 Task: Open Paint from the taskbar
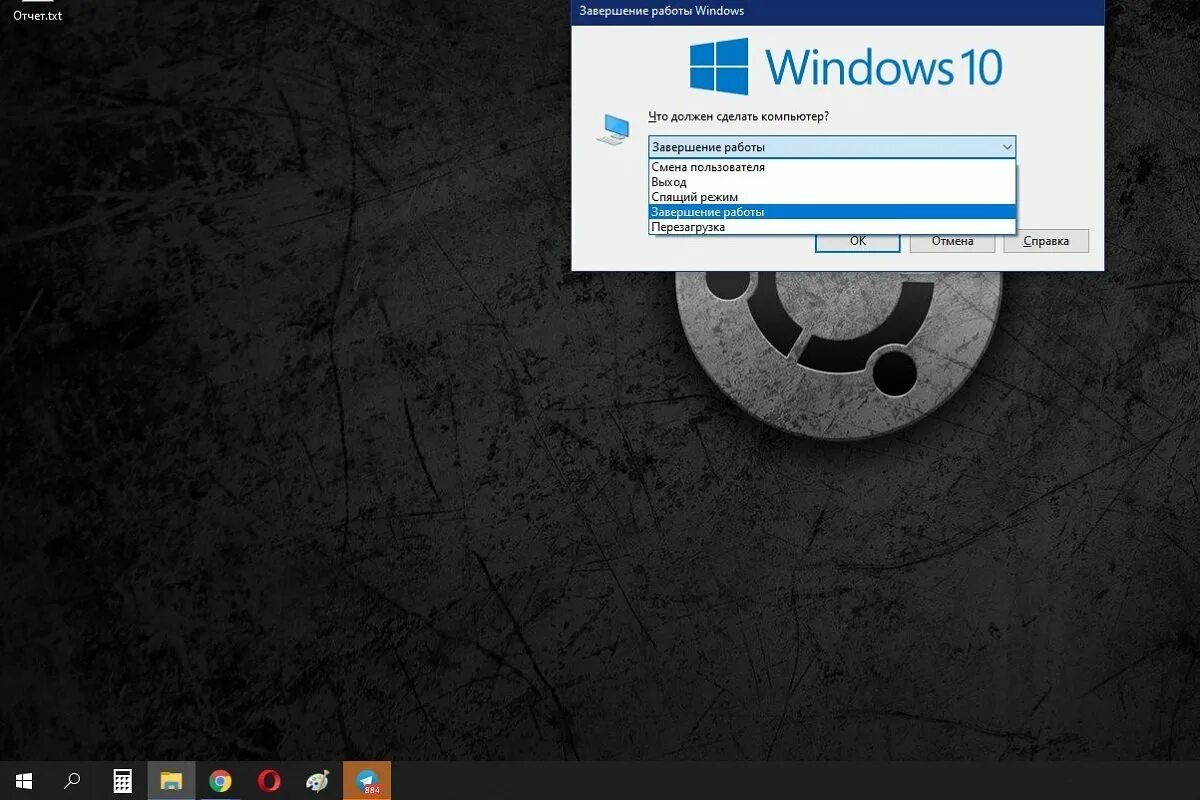(317, 781)
